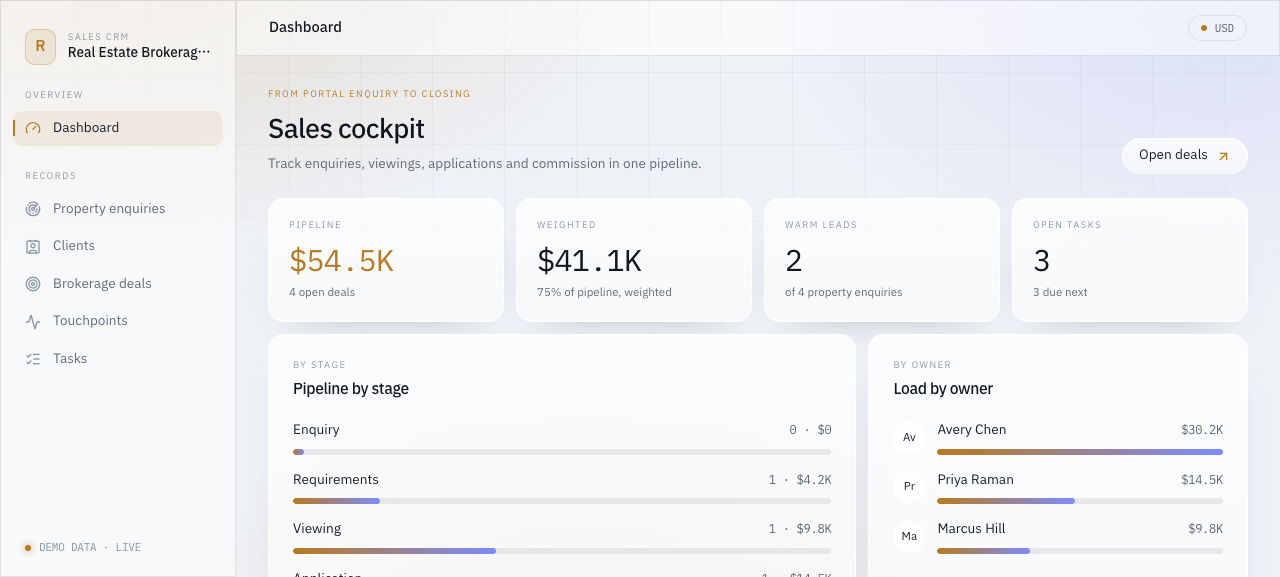Viewport: 1280px width, 577px height.
Task: Click the "Load by owner" heading
Action: tap(943, 389)
